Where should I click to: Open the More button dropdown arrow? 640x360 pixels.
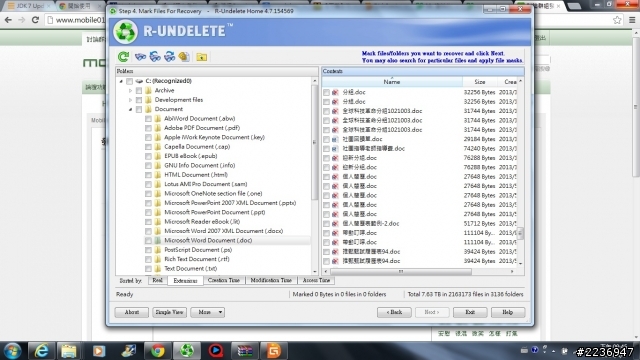(x=220, y=312)
